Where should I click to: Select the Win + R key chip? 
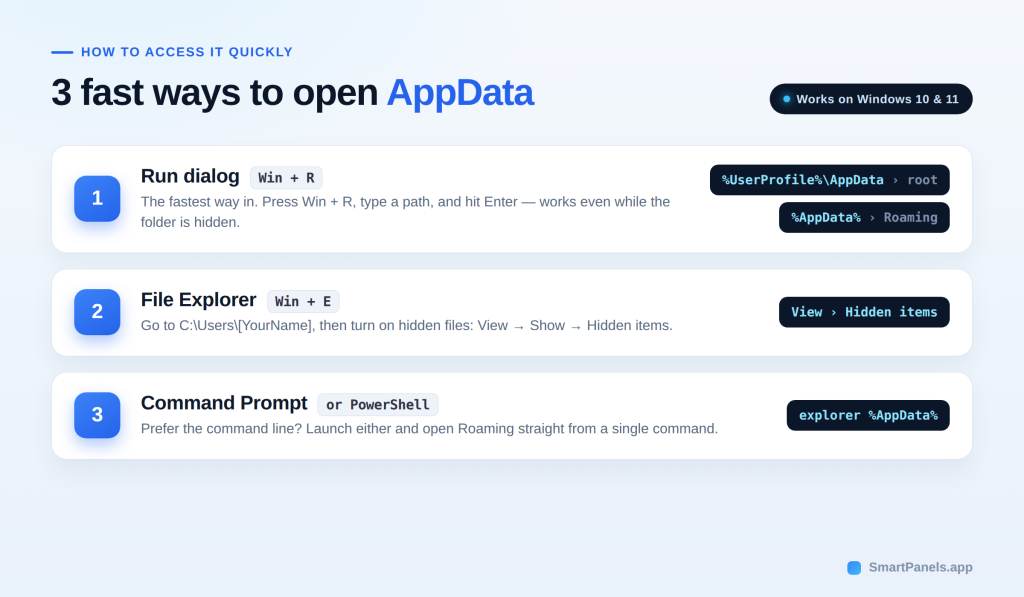tap(286, 178)
